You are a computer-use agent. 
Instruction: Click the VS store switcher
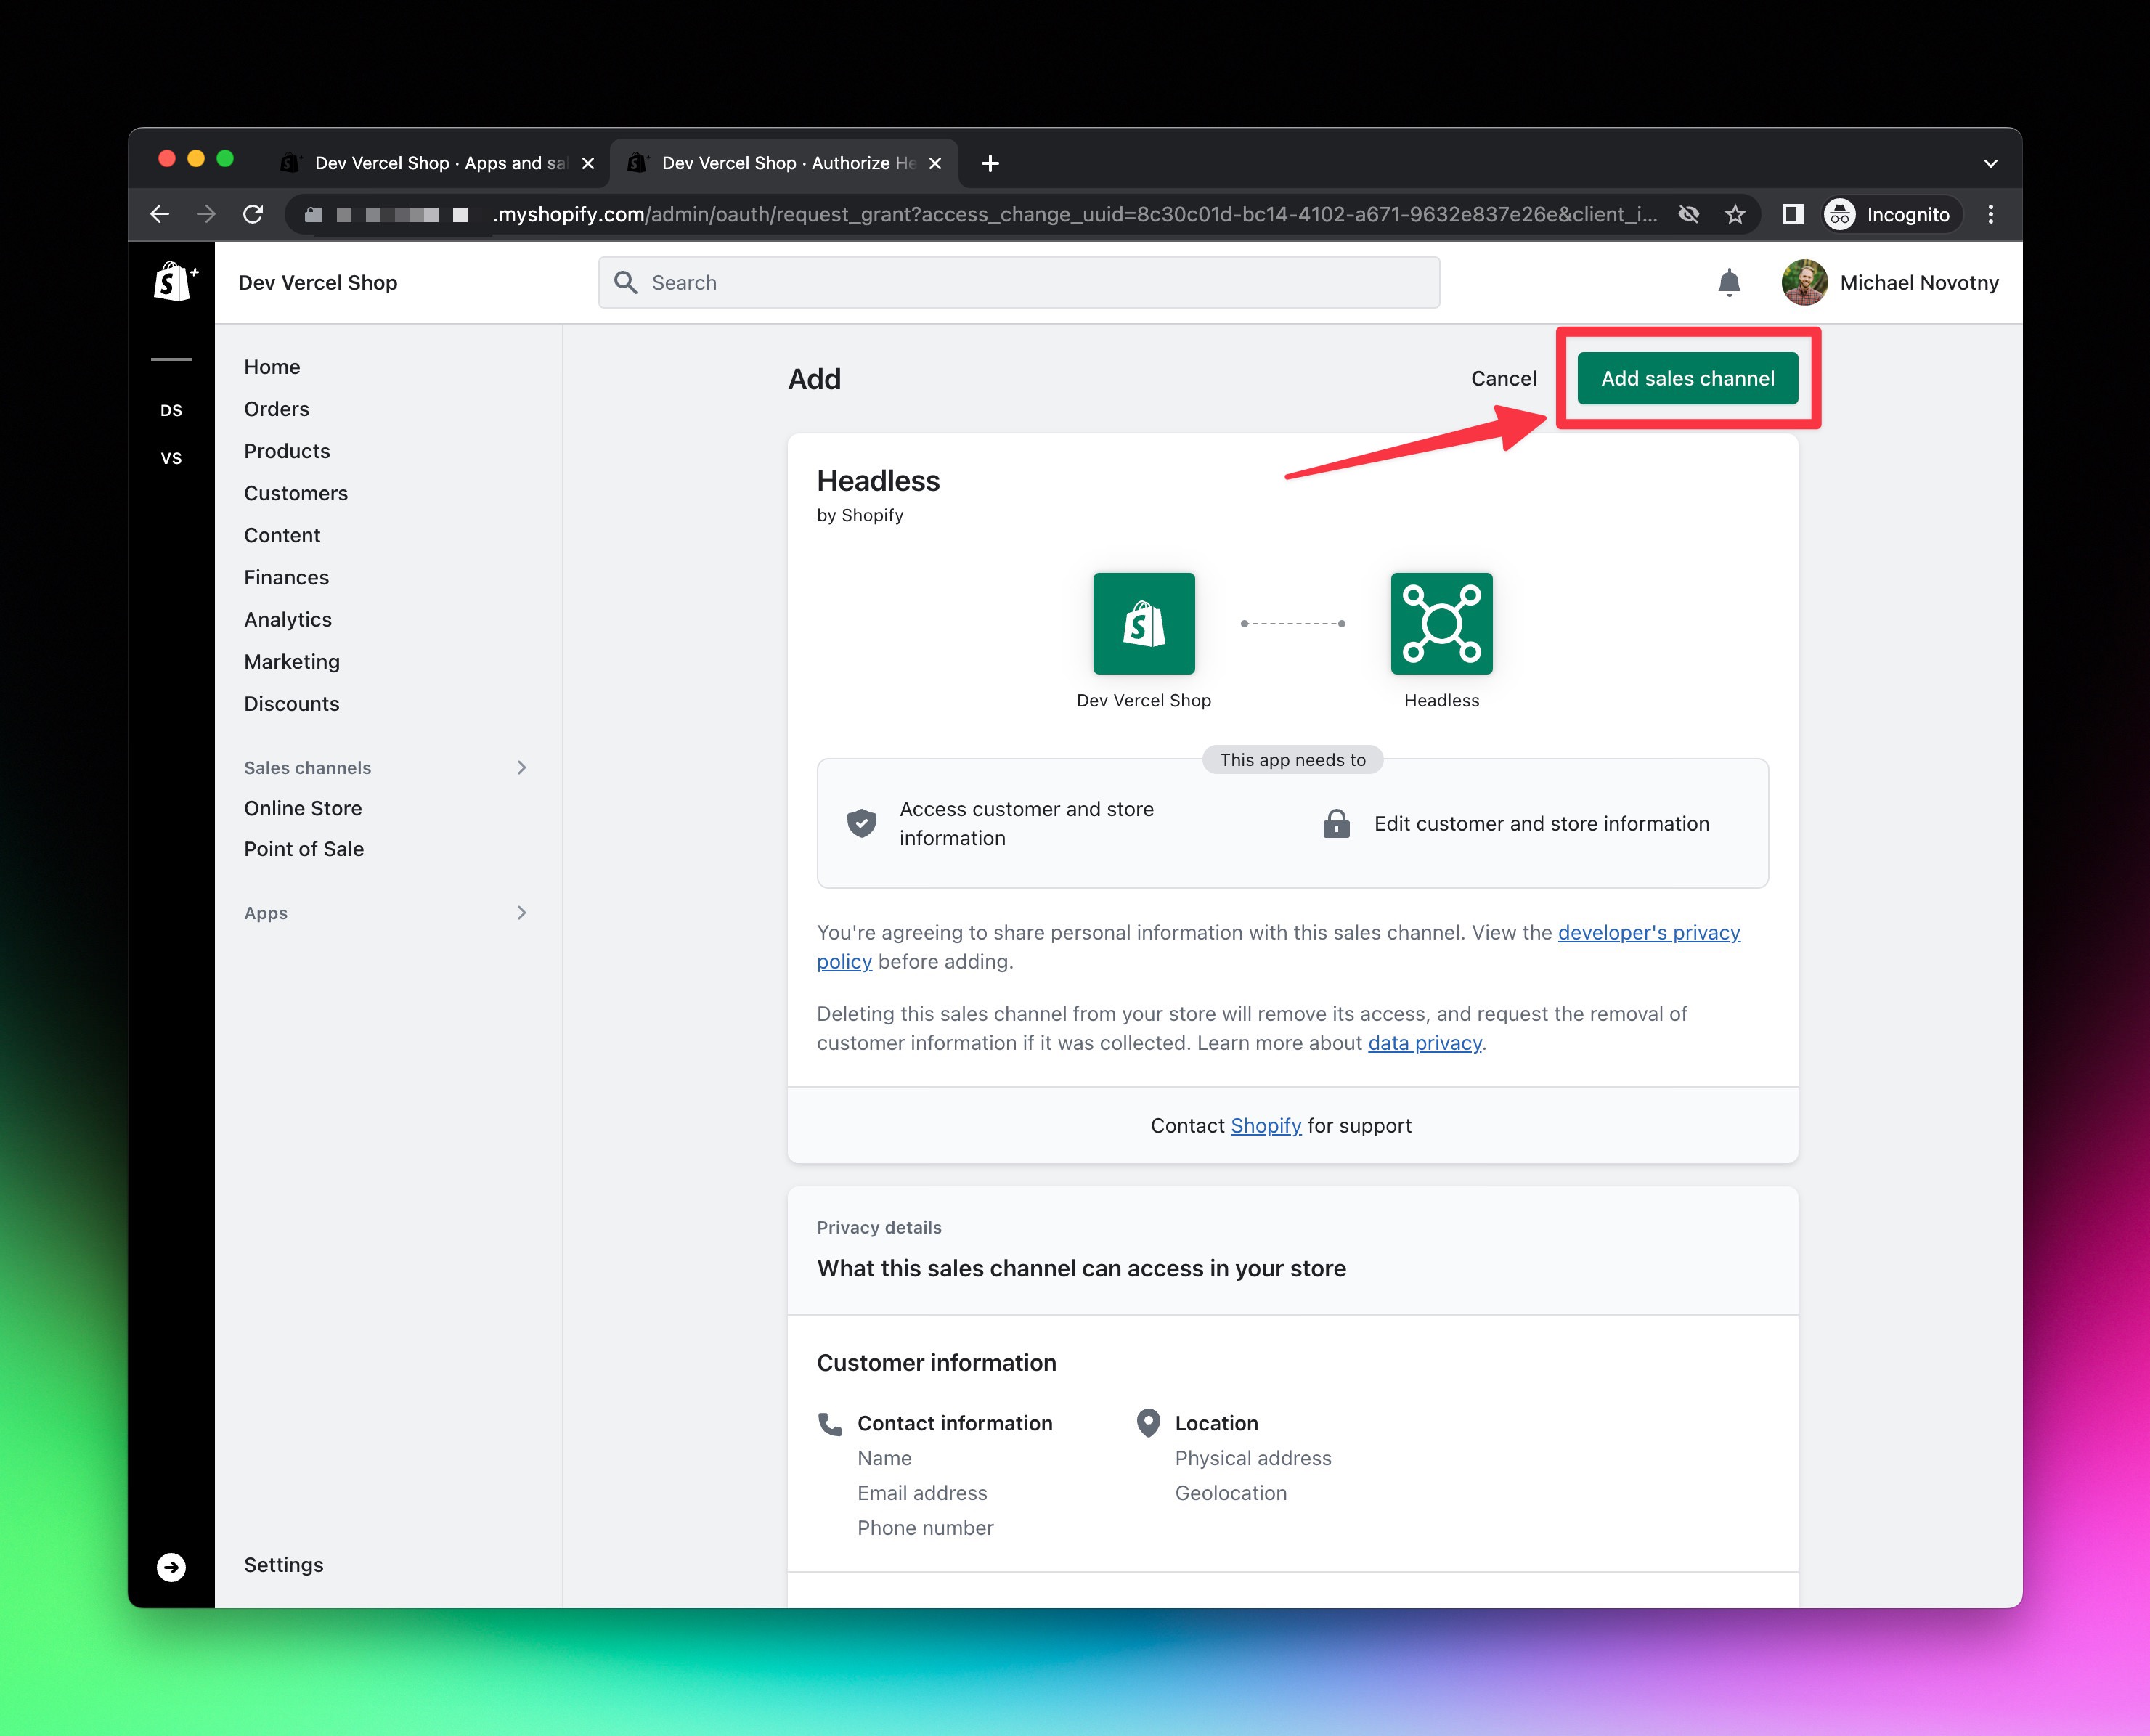pyautogui.click(x=171, y=458)
